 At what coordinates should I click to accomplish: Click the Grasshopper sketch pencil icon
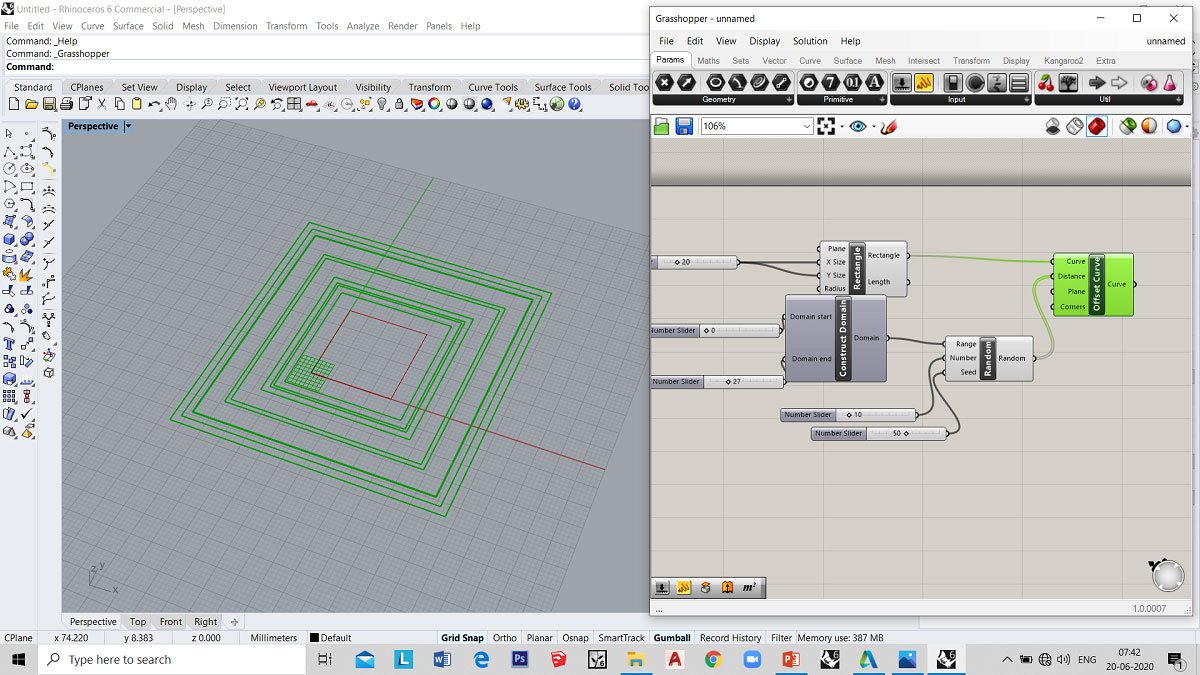tap(888, 126)
